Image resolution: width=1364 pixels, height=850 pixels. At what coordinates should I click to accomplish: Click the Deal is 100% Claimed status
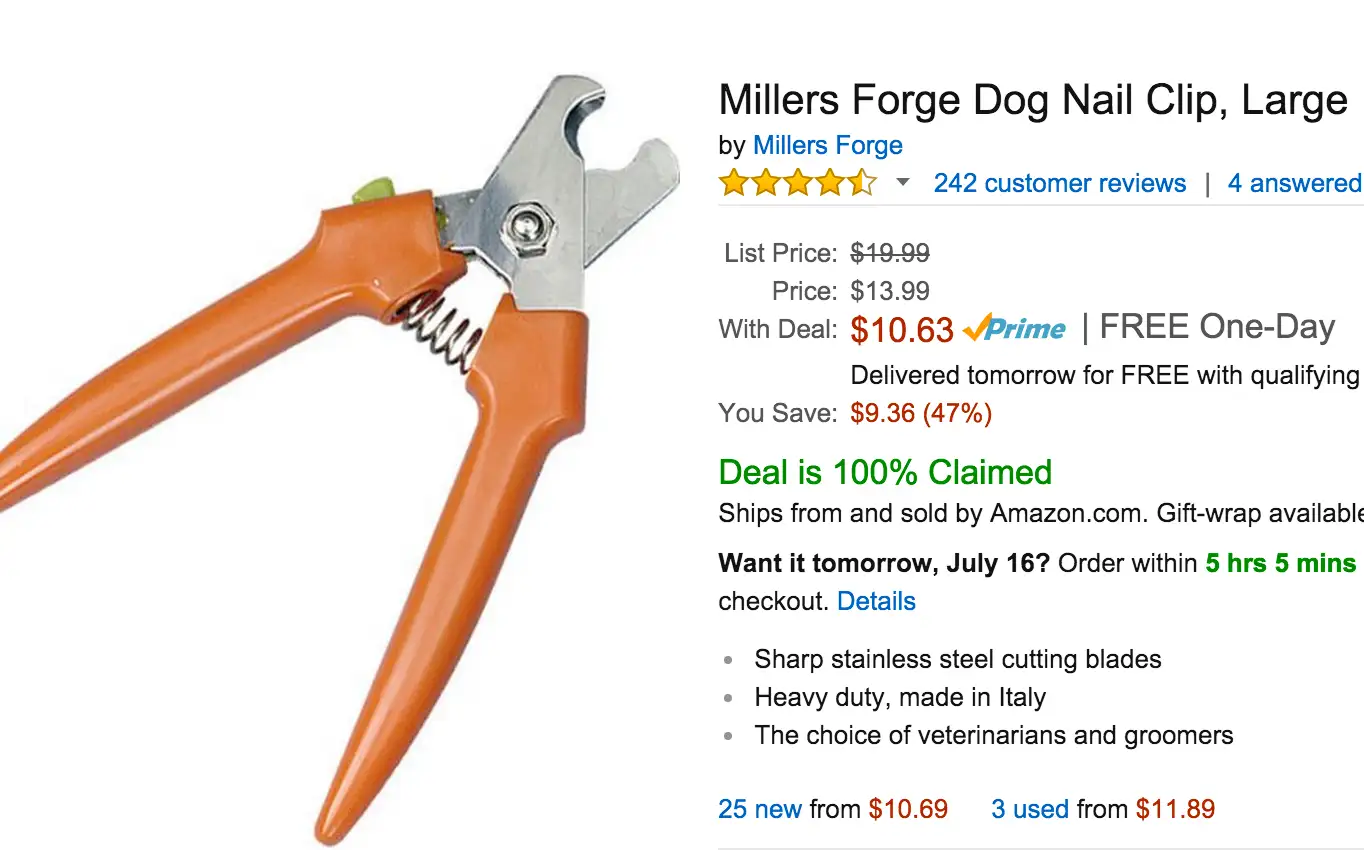pos(885,472)
